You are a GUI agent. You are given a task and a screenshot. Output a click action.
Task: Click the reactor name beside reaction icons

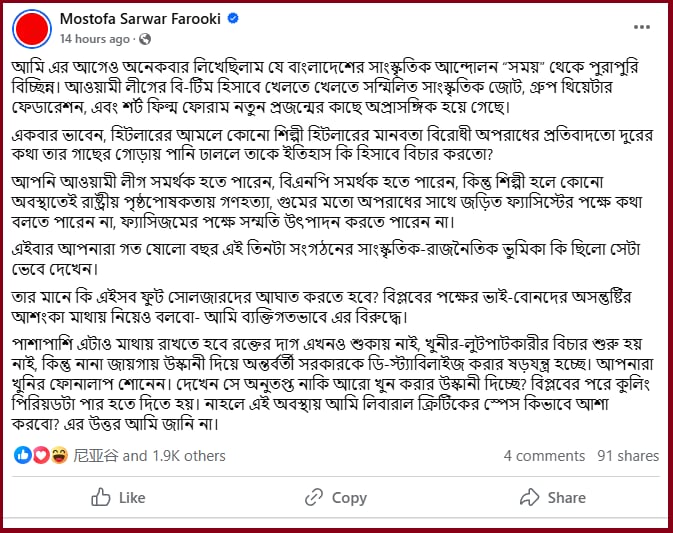[x=95, y=456]
